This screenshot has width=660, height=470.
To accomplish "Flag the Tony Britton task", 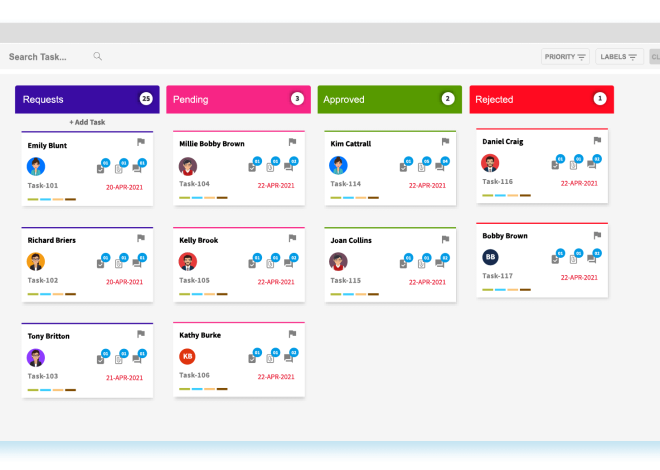I will point(141,334).
